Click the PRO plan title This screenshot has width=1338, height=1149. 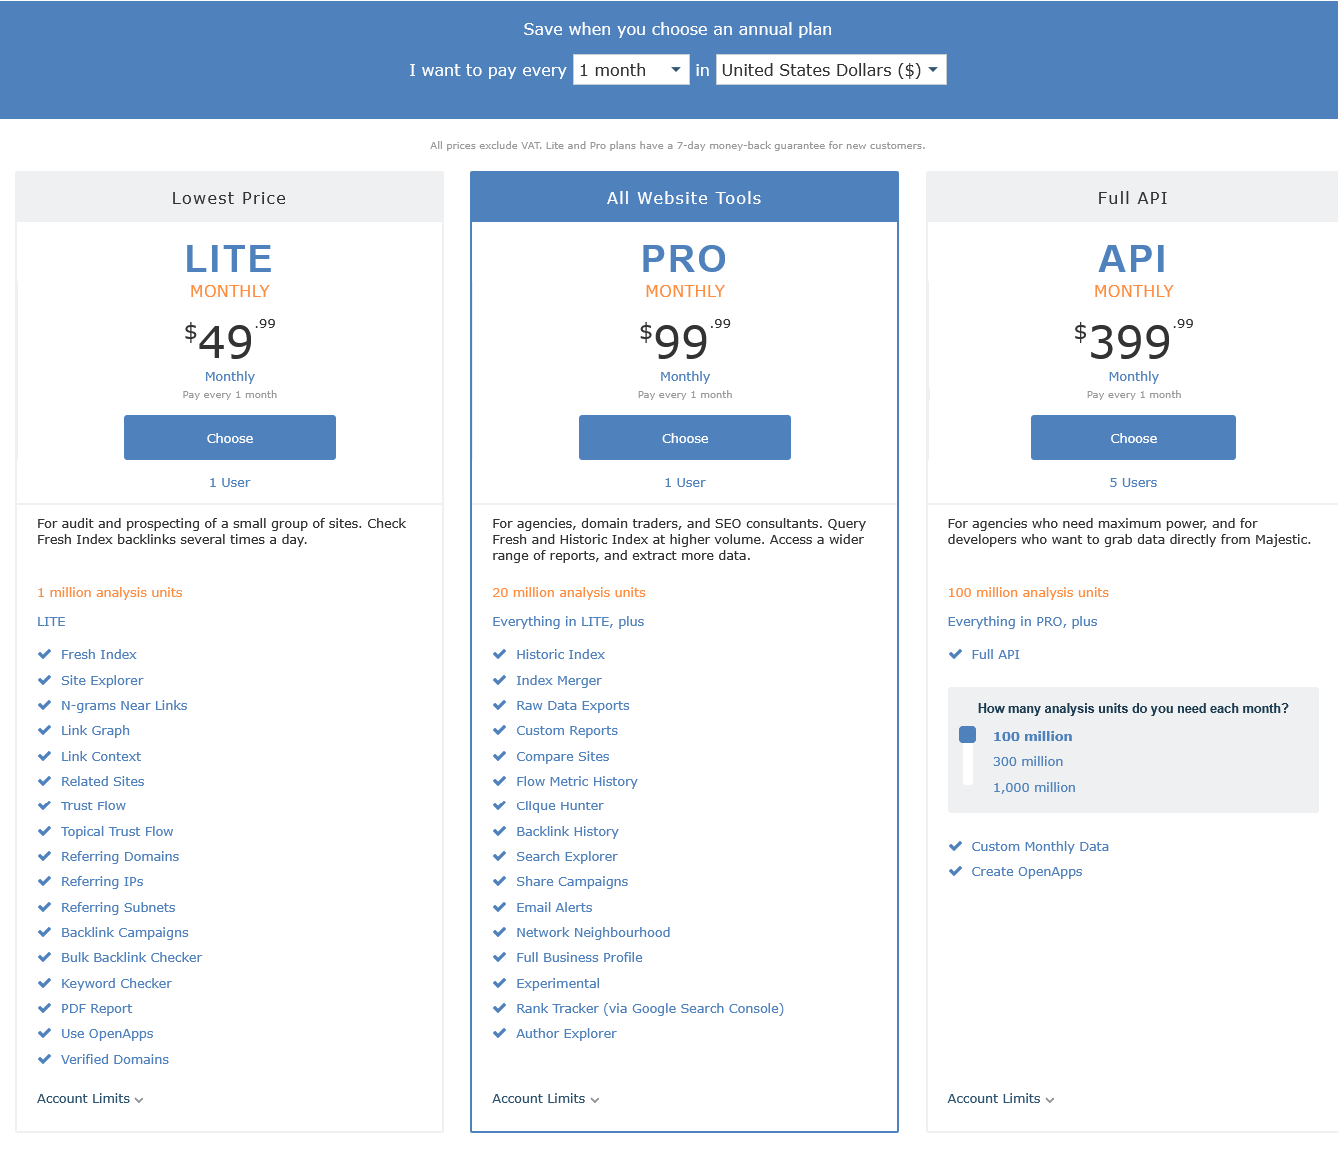point(684,259)
